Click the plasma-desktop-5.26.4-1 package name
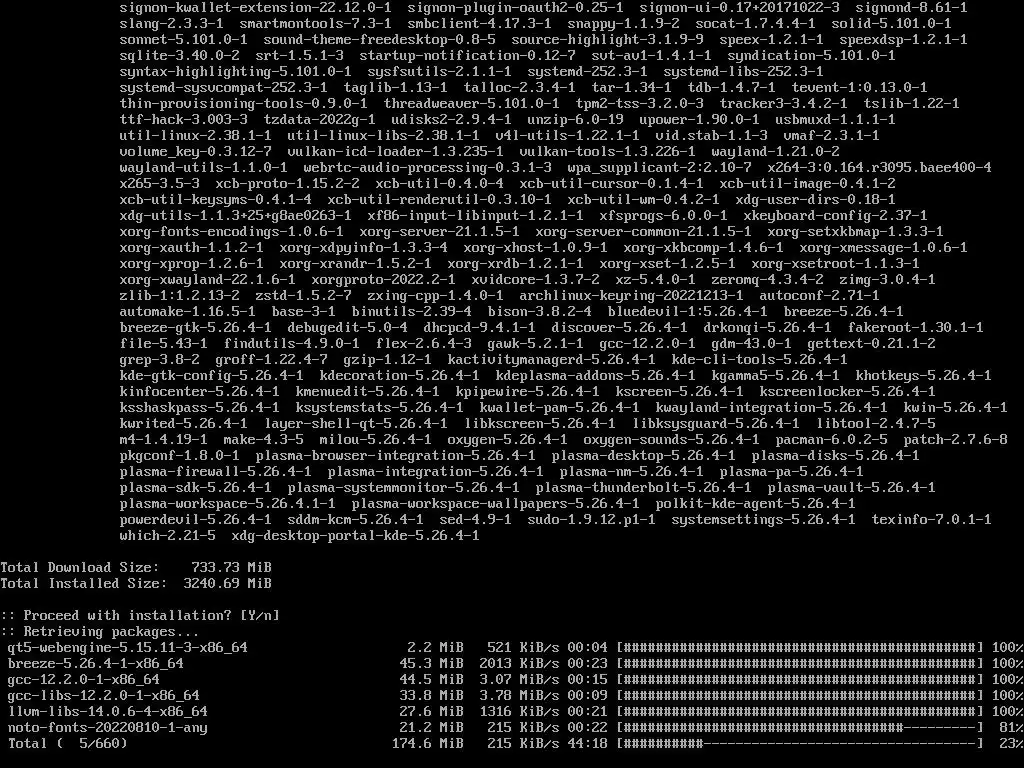This screenshot has height=768, width=1024. 643,456
